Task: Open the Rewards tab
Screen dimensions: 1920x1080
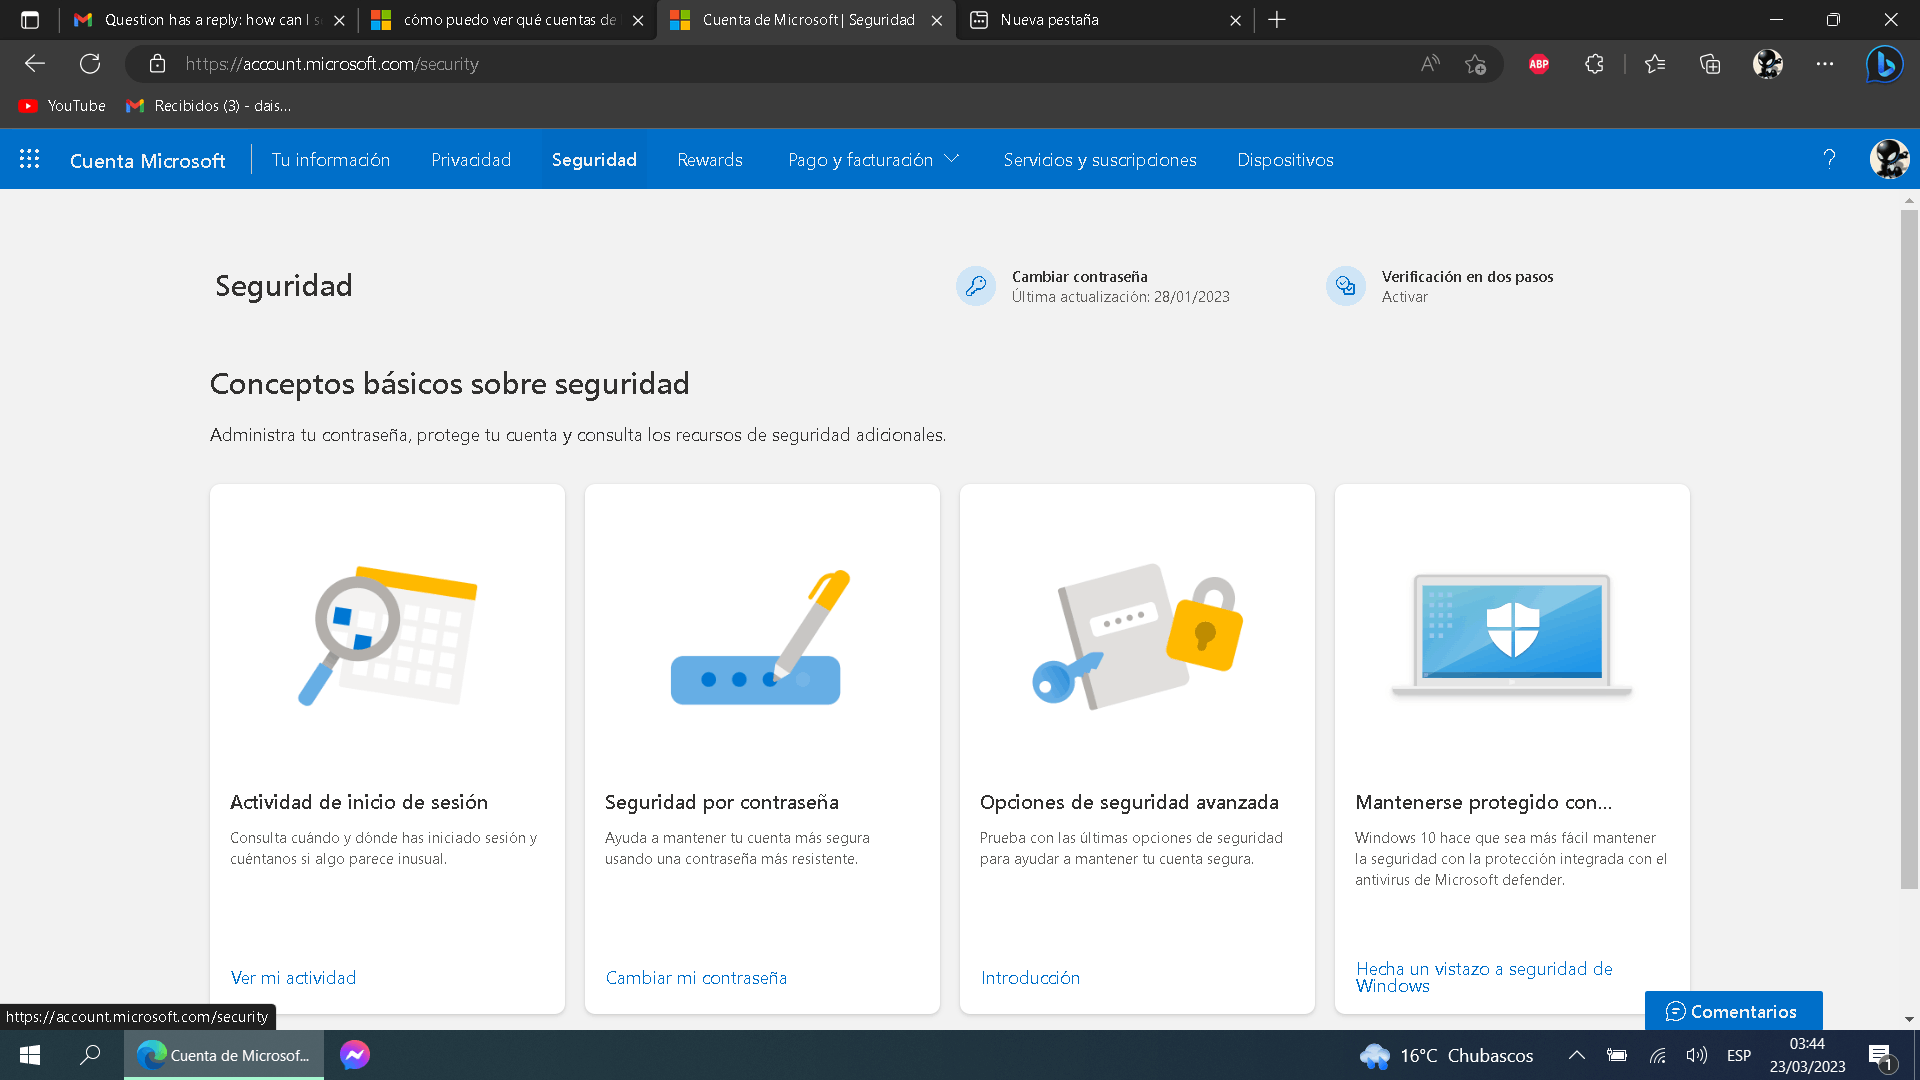Action: (x=710, y=160)
